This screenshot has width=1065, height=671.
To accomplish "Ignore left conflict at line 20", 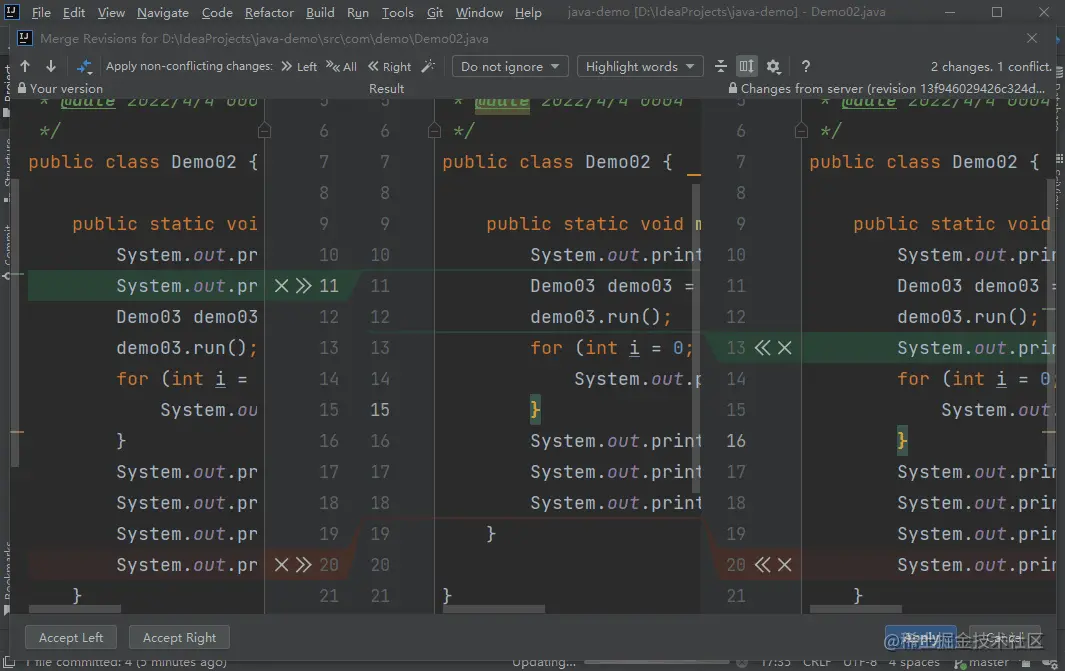I will click(x=281, y=564).
